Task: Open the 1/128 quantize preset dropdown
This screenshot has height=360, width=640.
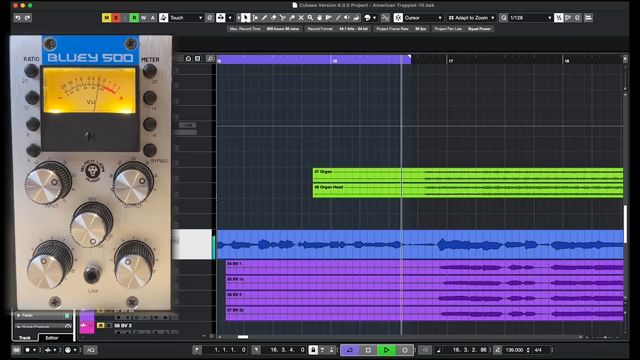Action: click(x=531, y=18)
